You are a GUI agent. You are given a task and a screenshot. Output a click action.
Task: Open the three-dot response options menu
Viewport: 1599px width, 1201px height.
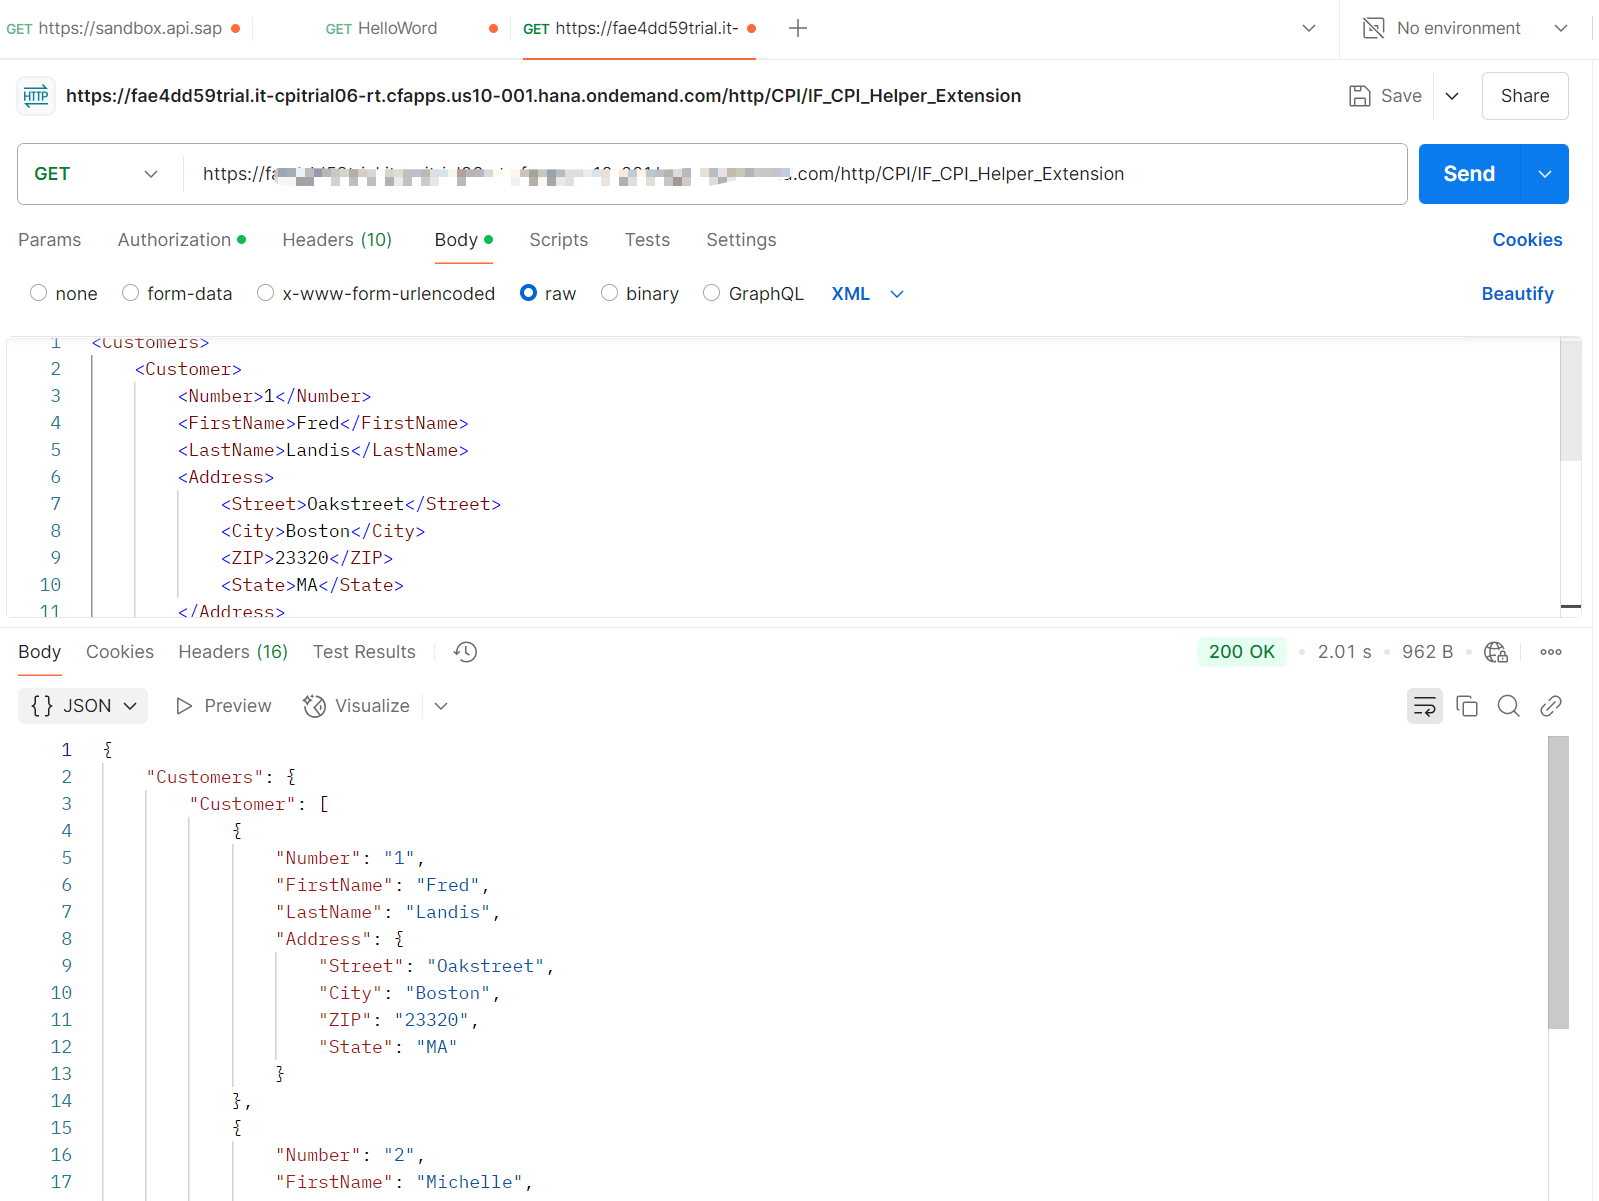point(1550,652)
